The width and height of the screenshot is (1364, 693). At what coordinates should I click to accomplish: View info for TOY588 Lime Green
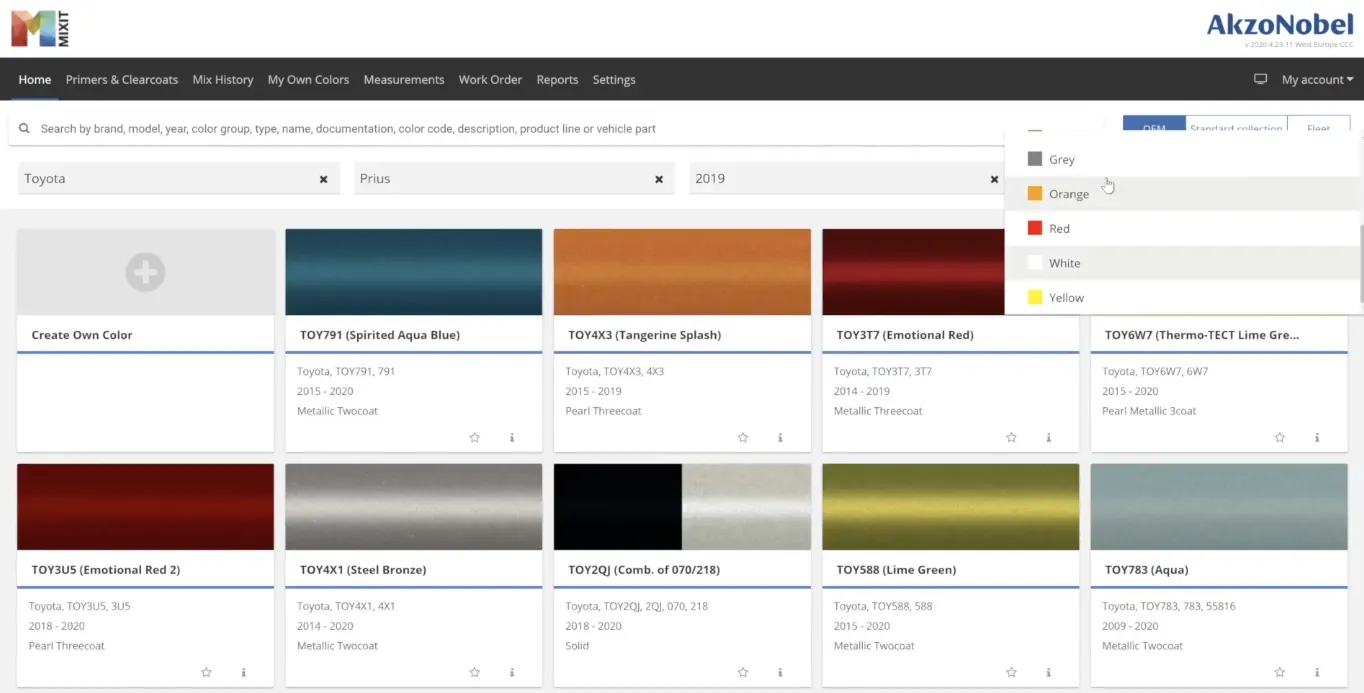coord(1049,672)
